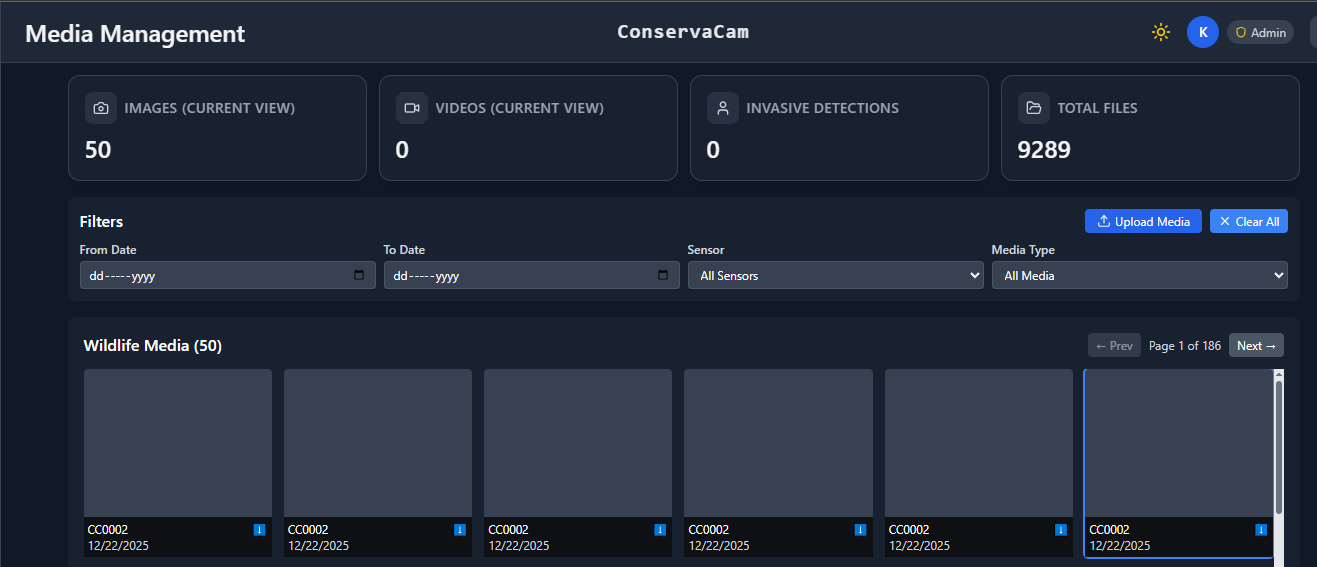Click the disabled Prev page button

pyautogui.click(x=1114, y=345)
